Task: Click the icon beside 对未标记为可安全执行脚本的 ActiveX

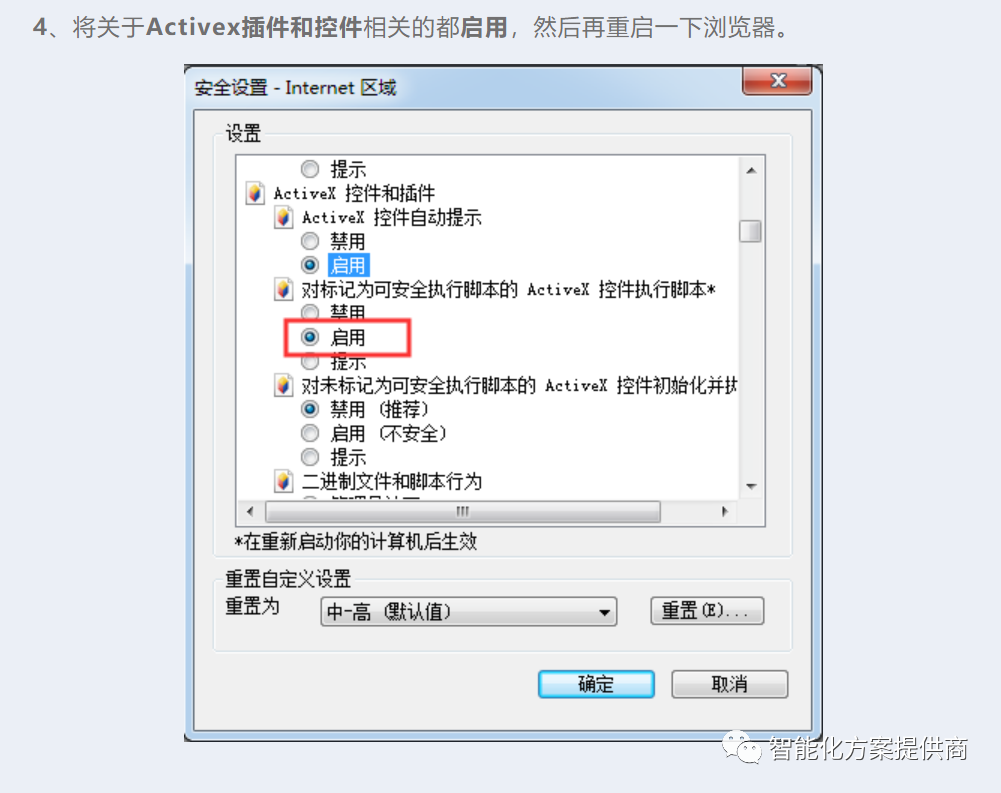Action: tap(283, 385)
